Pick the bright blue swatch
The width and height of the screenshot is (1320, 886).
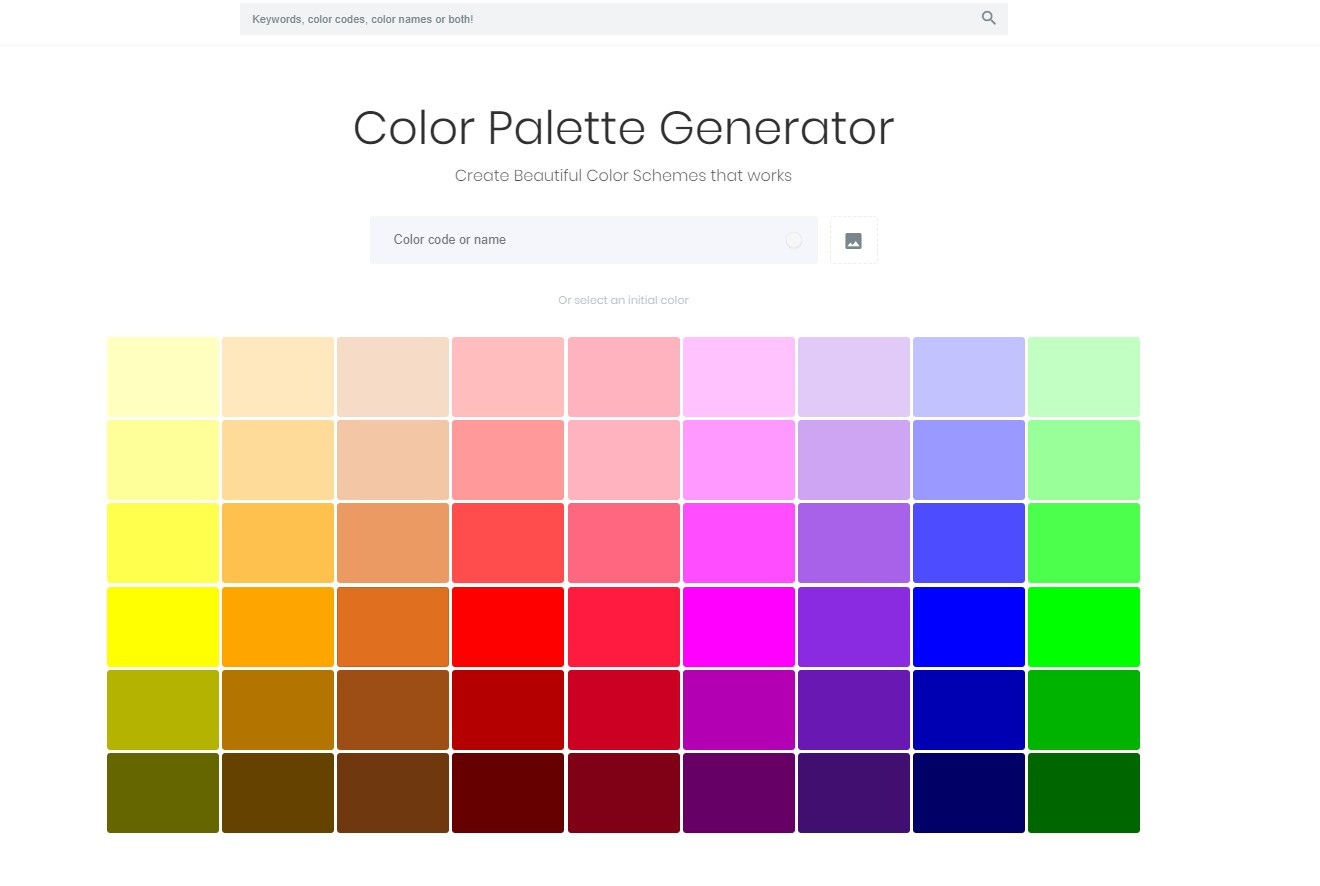coord(969,627)
